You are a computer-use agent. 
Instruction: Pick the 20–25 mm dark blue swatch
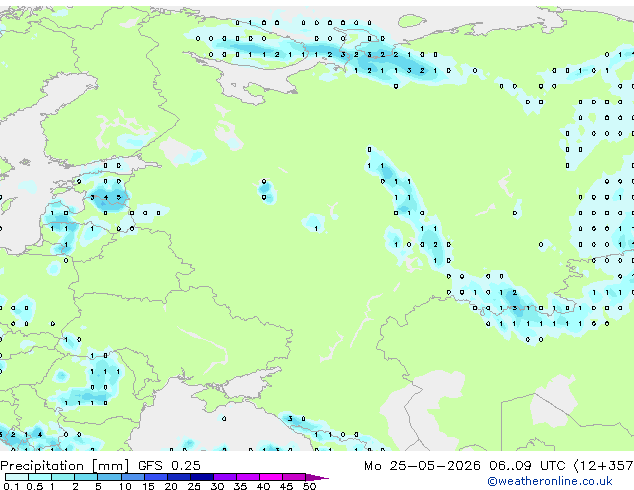click(x=179, y=477)
